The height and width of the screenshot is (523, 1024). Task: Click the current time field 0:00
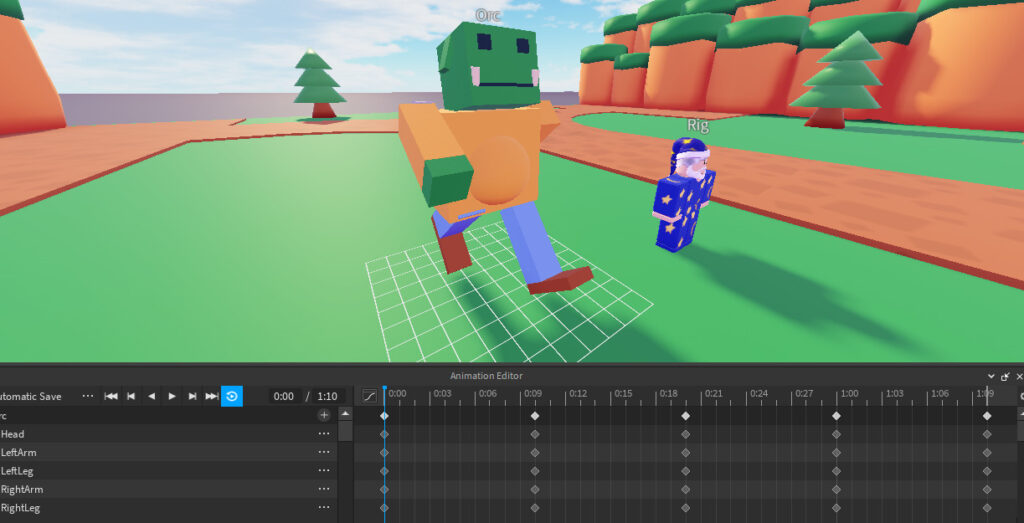coord(284,396)
